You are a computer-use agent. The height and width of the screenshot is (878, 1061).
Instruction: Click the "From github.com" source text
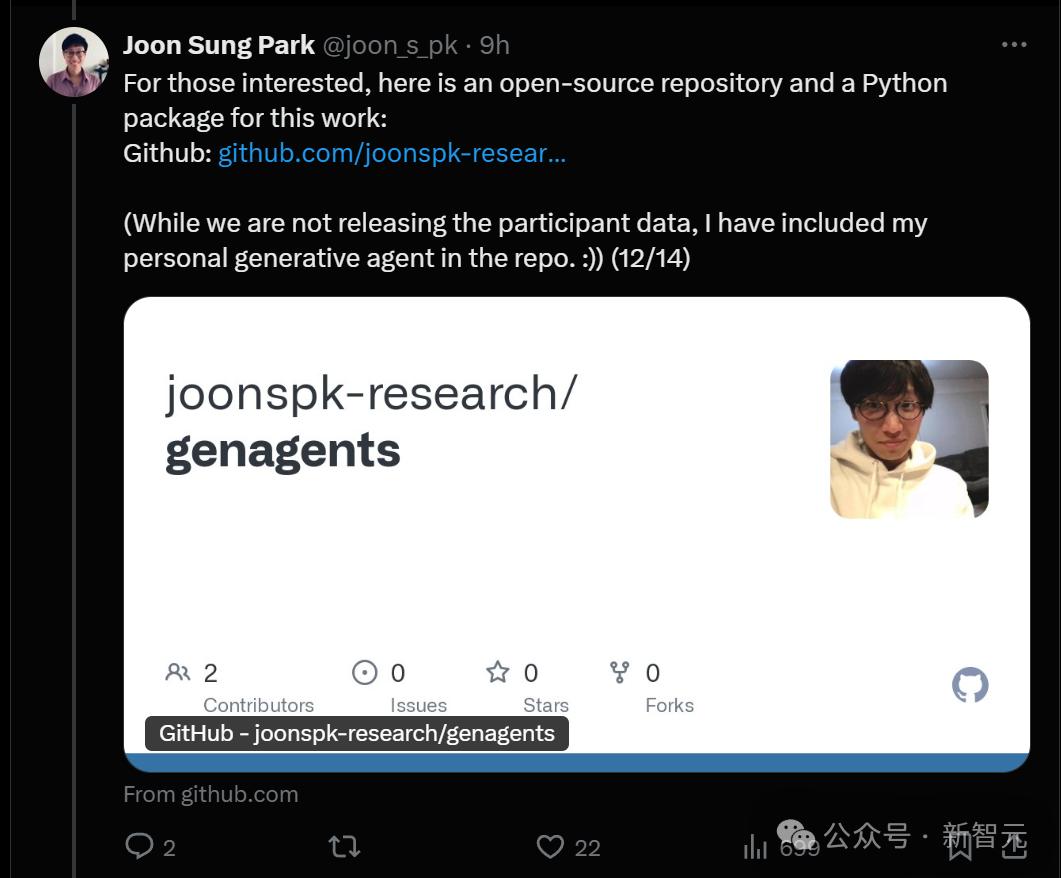[x=211, y=794]
